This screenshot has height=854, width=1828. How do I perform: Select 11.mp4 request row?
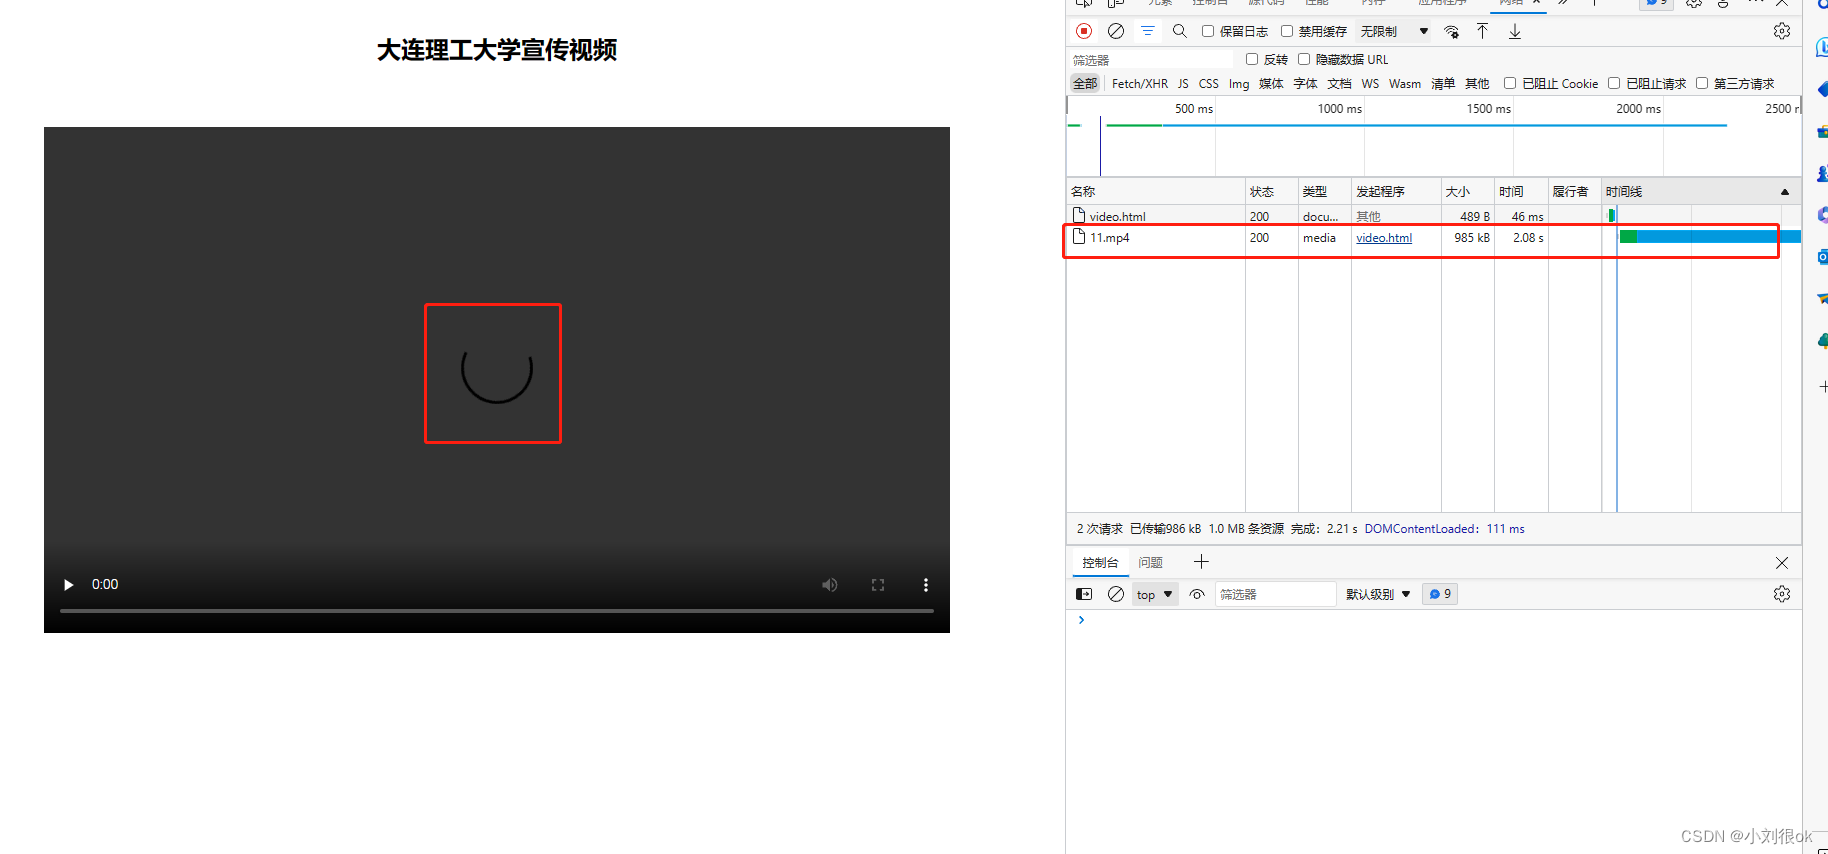pyautogui.click(x=1433, y=238)
